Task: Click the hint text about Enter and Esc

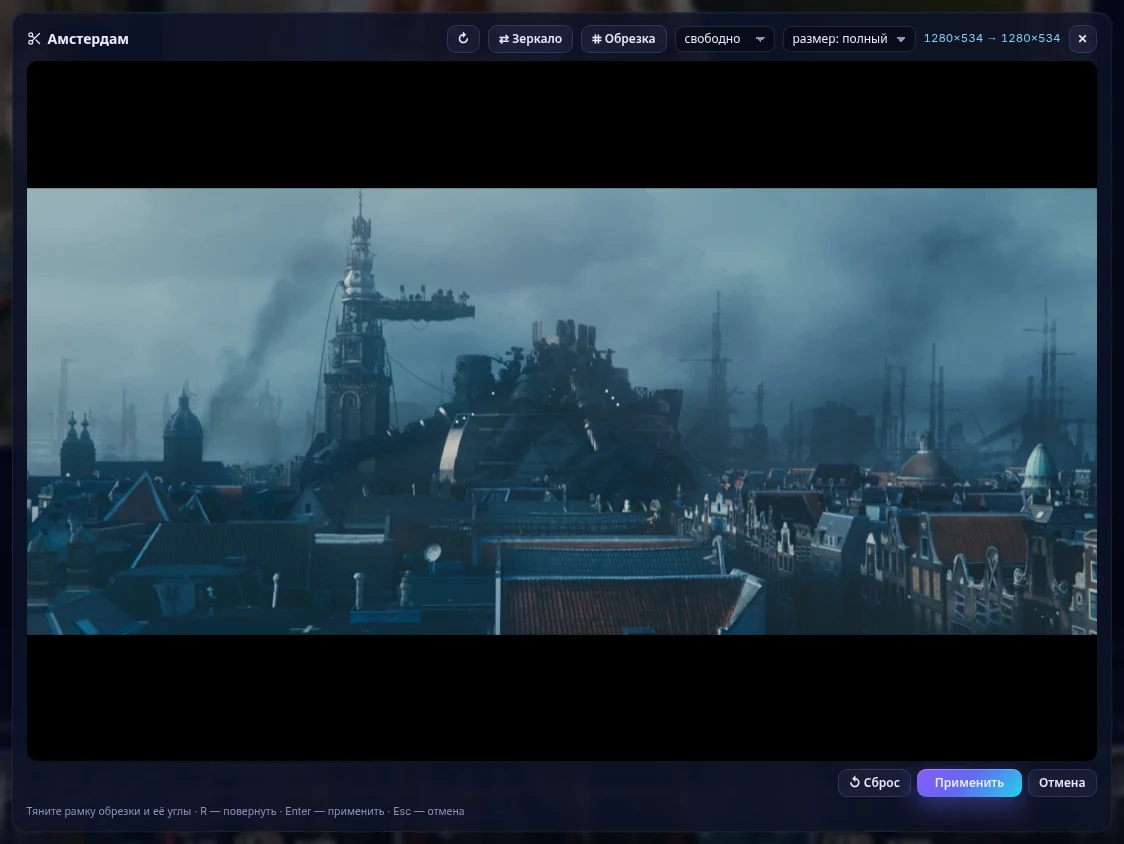Action: [245, 811]
